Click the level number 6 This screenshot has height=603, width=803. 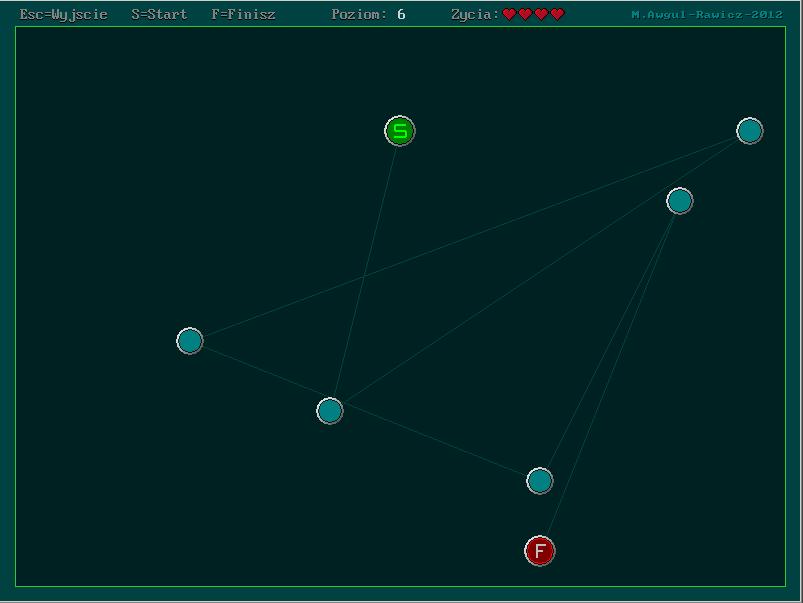coord(401,15)
